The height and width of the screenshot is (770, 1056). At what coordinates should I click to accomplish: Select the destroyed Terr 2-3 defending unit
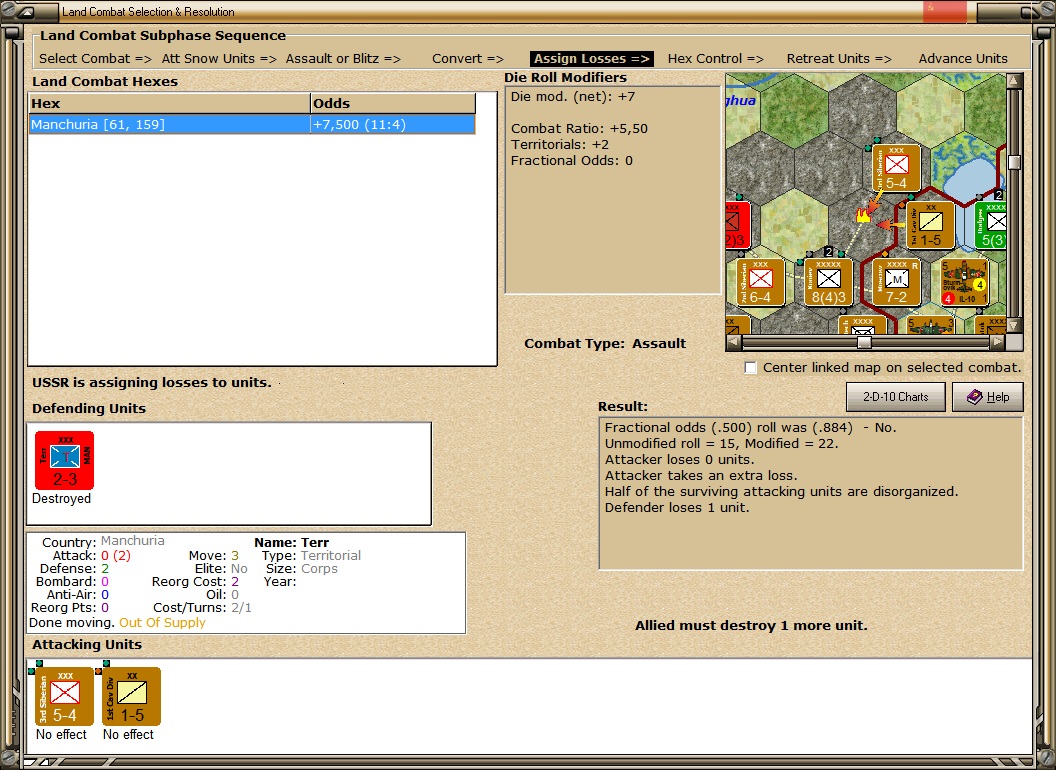64,461
